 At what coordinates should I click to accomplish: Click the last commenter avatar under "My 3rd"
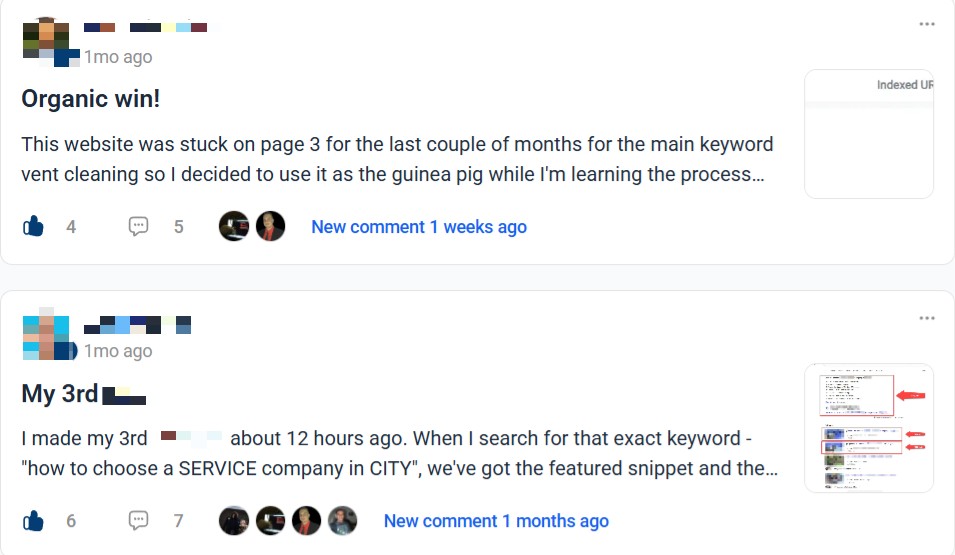point(342,521)
